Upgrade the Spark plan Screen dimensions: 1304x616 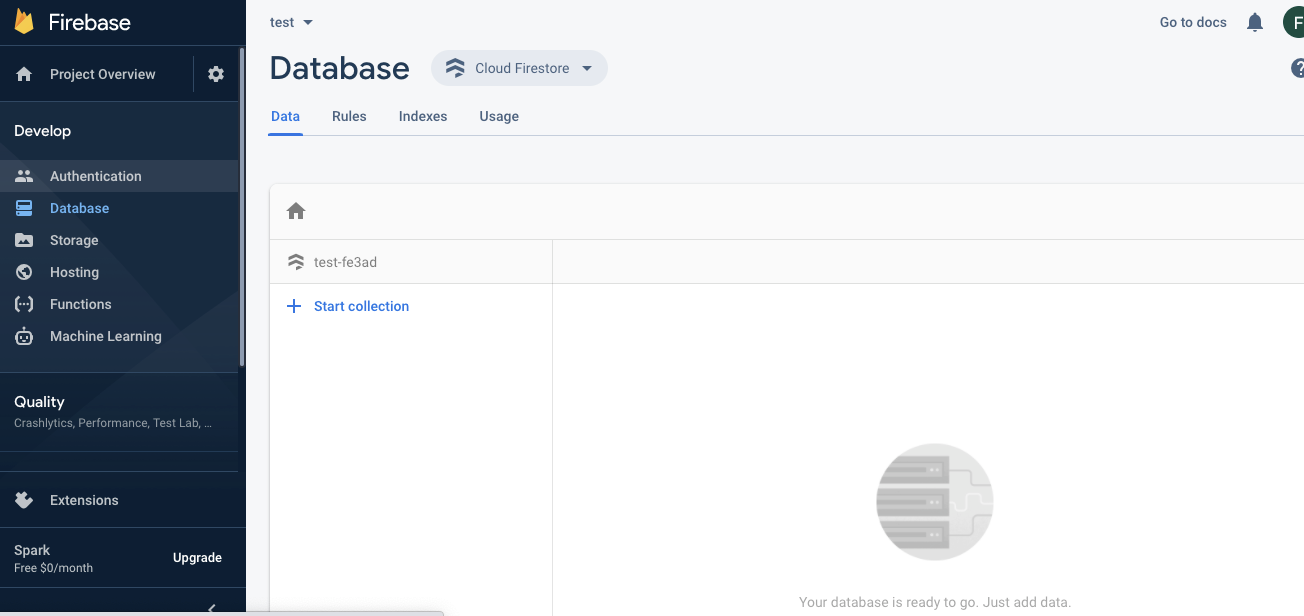coord(197,558)
